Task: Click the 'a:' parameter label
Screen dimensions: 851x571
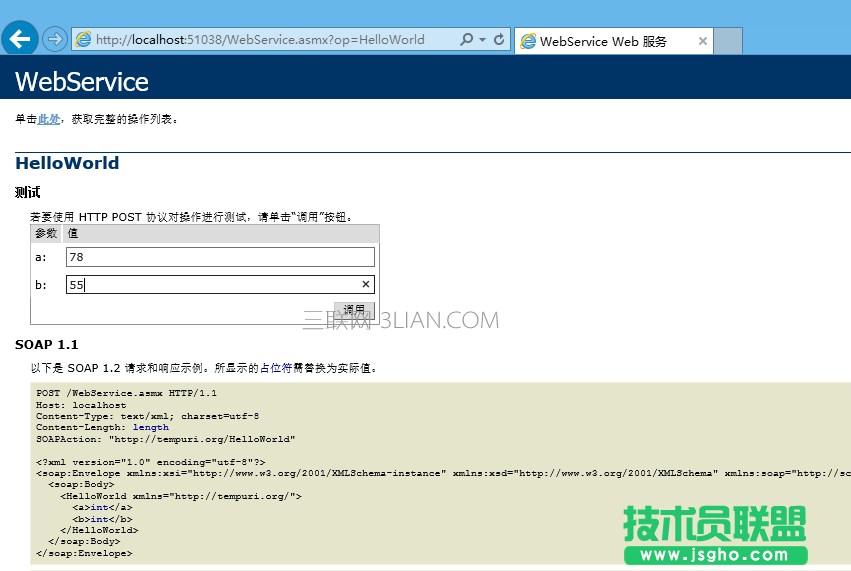Action: (41, 257)
